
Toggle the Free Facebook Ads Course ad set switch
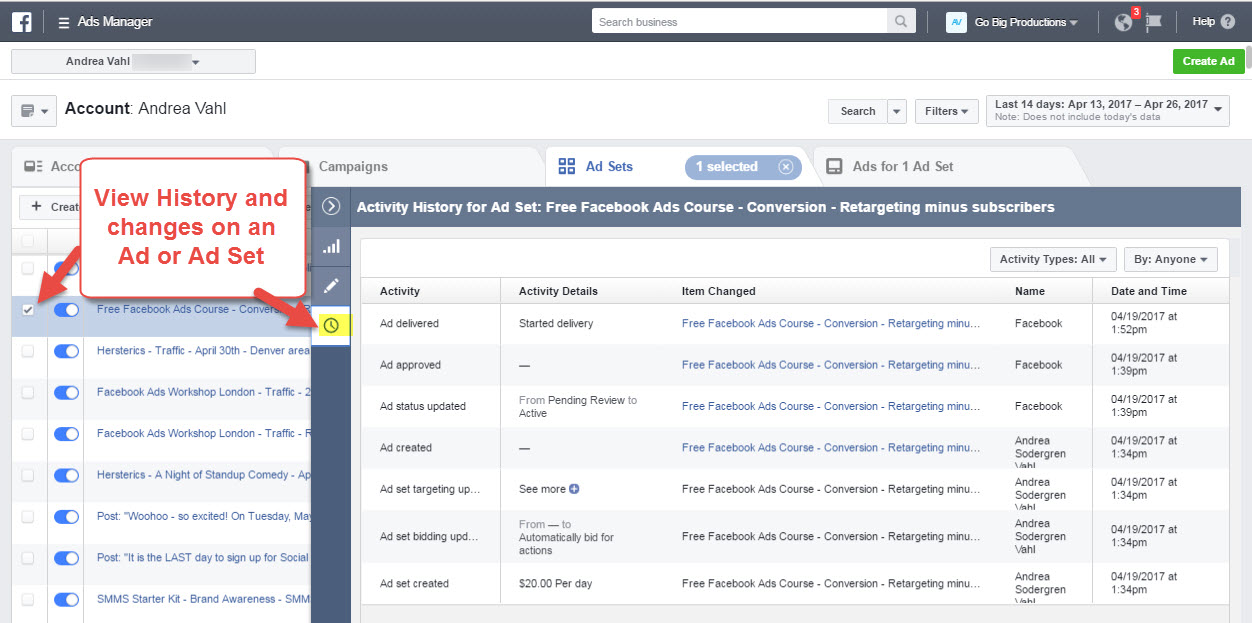tap(66, 310)
